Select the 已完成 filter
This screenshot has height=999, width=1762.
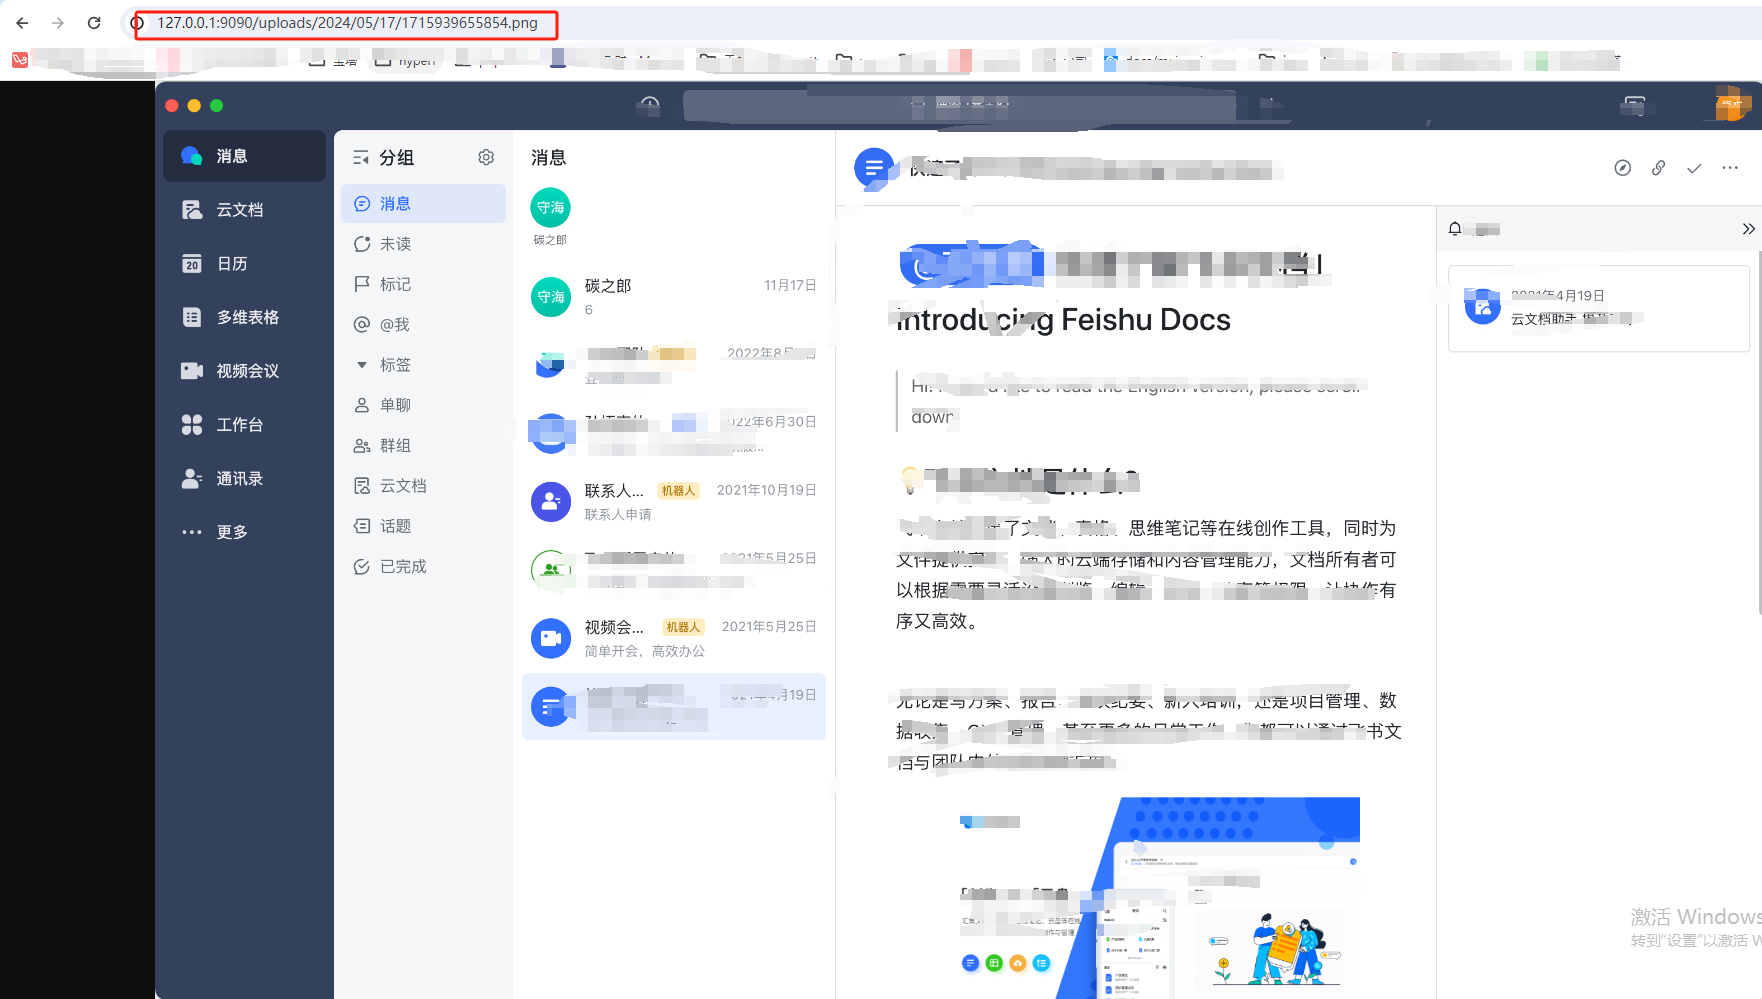[423, 566]
